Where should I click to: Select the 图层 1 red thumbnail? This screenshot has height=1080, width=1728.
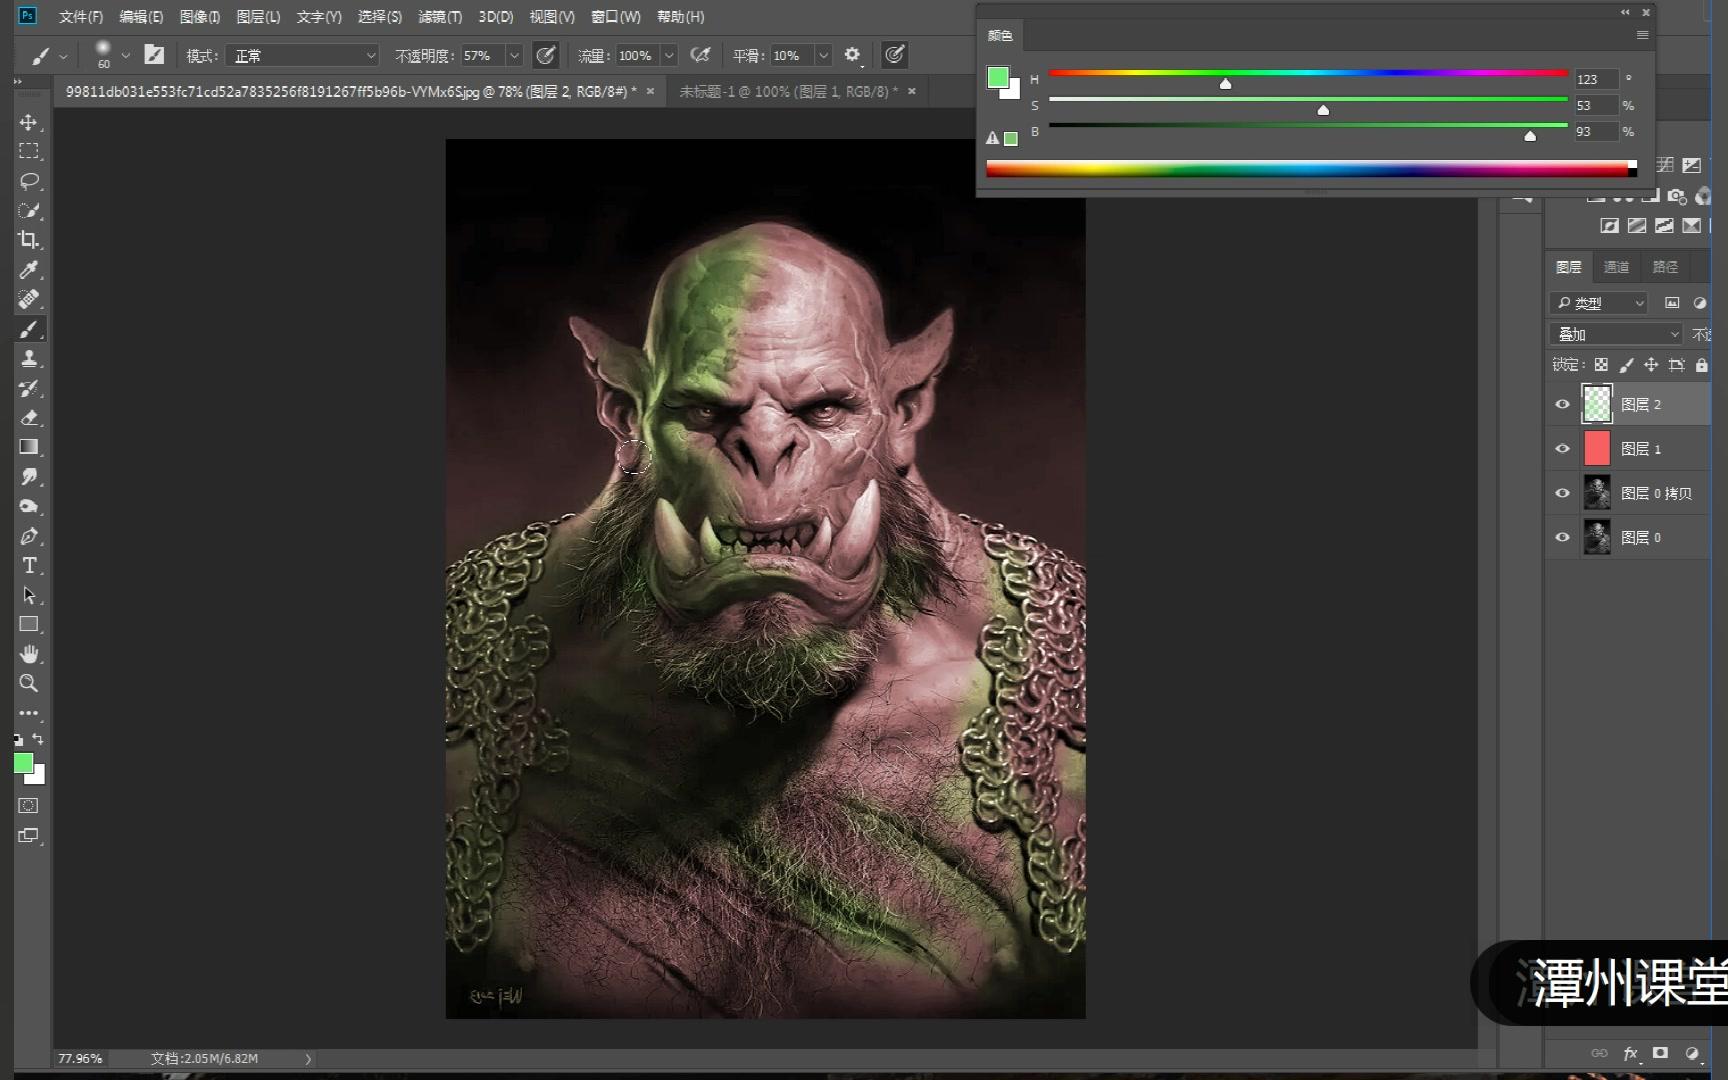point(1597,449)
